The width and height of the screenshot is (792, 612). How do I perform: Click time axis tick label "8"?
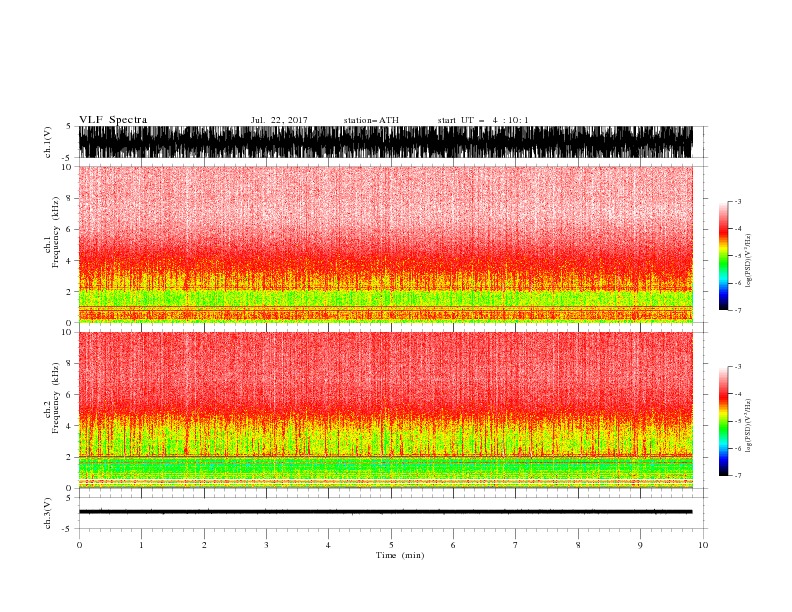pyautogui.click(x=578, y=545)
